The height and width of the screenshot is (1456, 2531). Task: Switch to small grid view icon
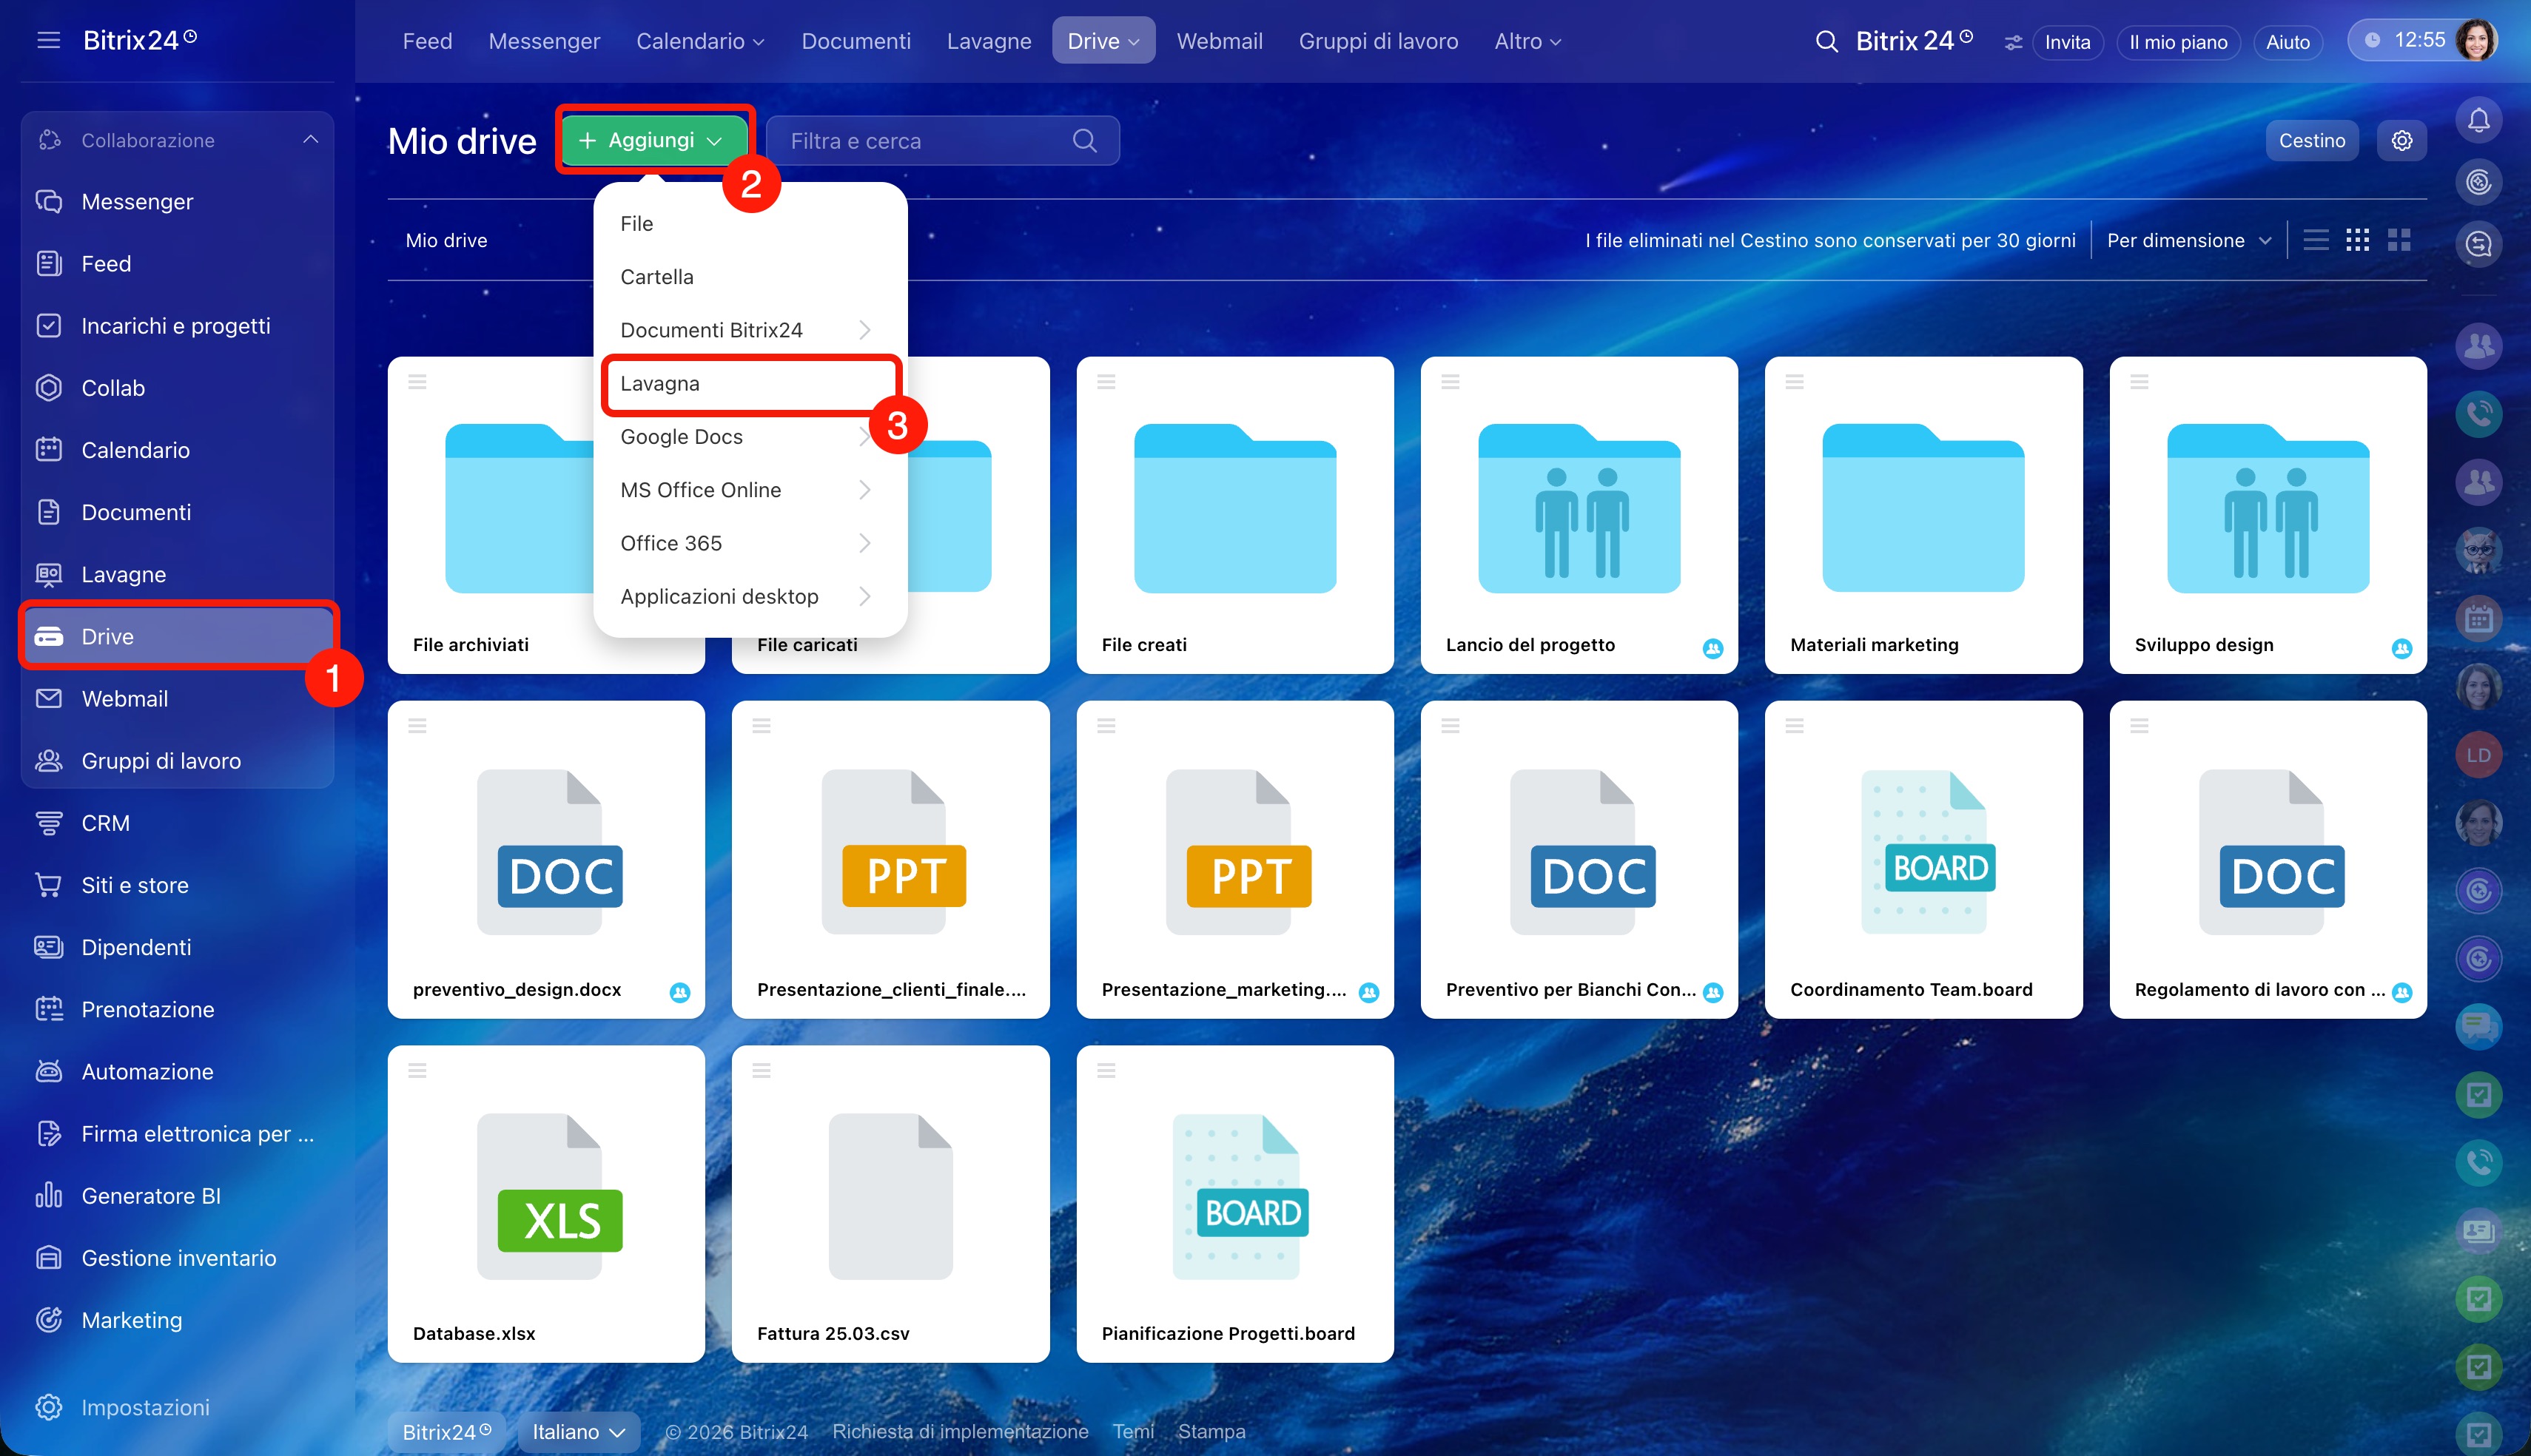coord(2358,240)
